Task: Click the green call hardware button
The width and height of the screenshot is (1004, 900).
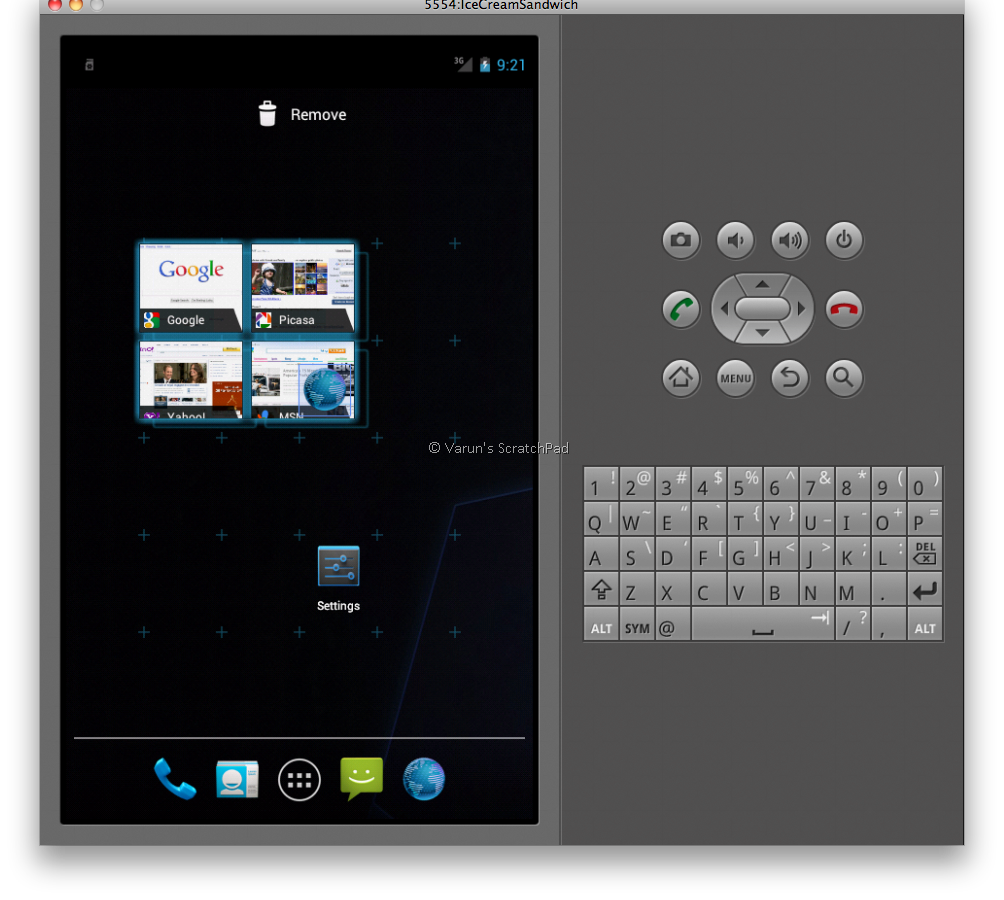Action: tap(681, 309)
